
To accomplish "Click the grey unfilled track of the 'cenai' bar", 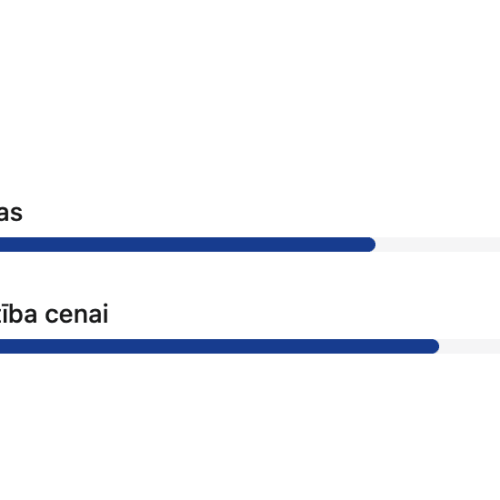I will click(469, 346).
